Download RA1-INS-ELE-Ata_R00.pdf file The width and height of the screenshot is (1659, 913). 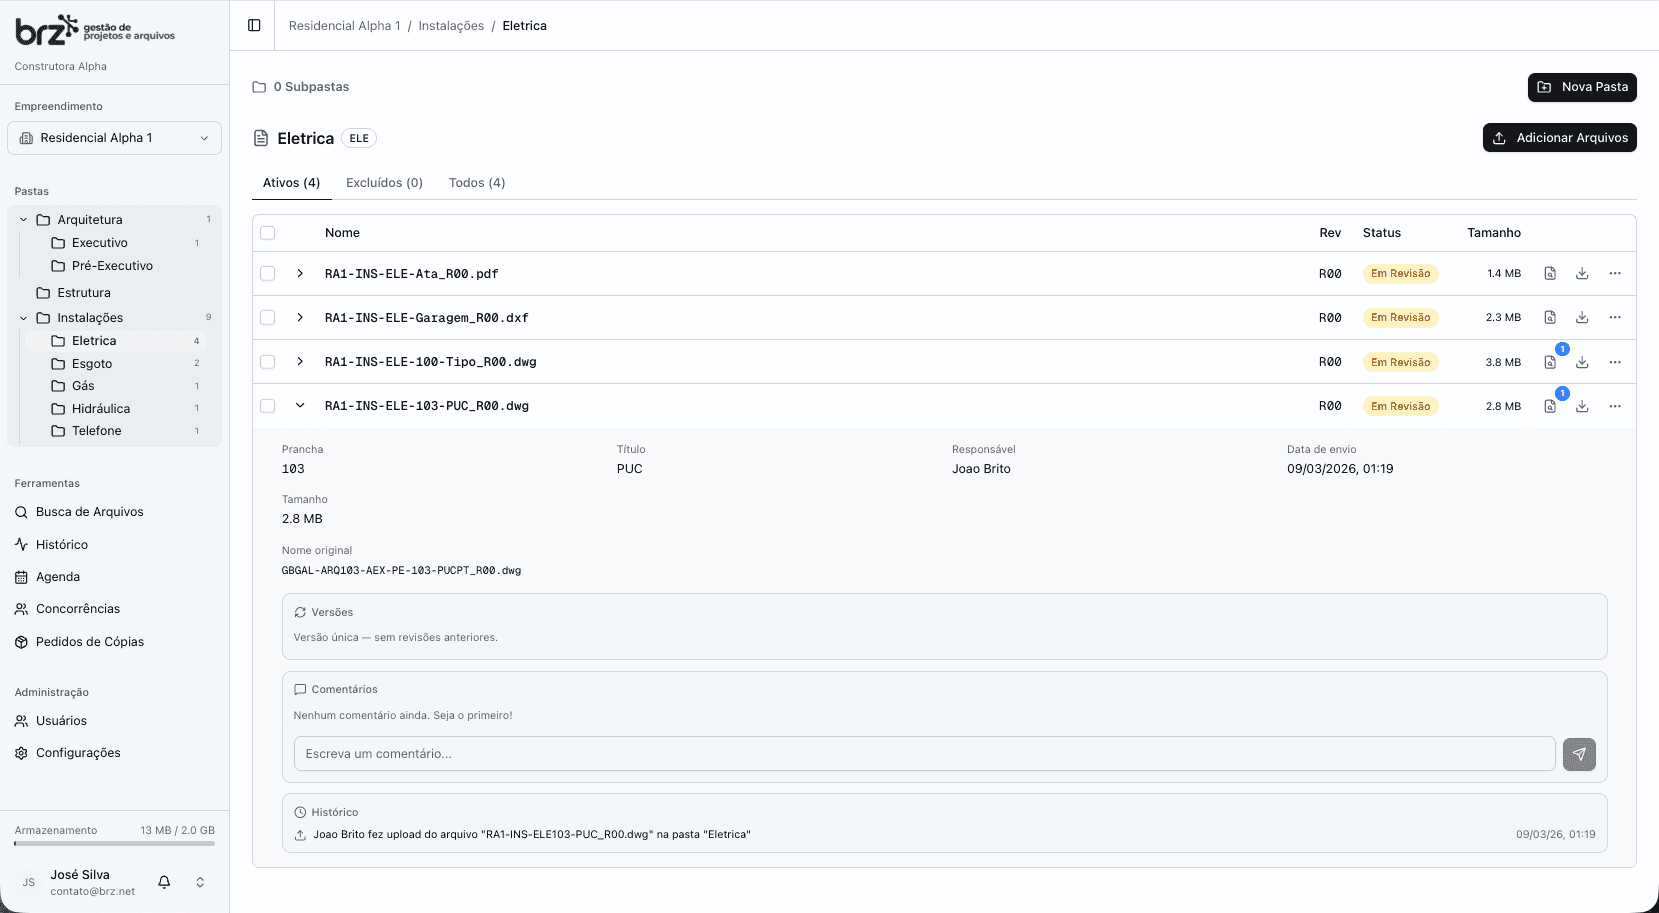point(1582,274)
